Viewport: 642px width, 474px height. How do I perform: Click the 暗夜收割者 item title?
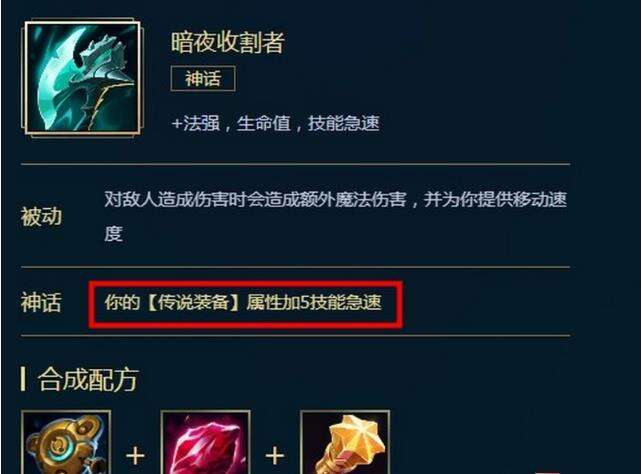[227, 43]
